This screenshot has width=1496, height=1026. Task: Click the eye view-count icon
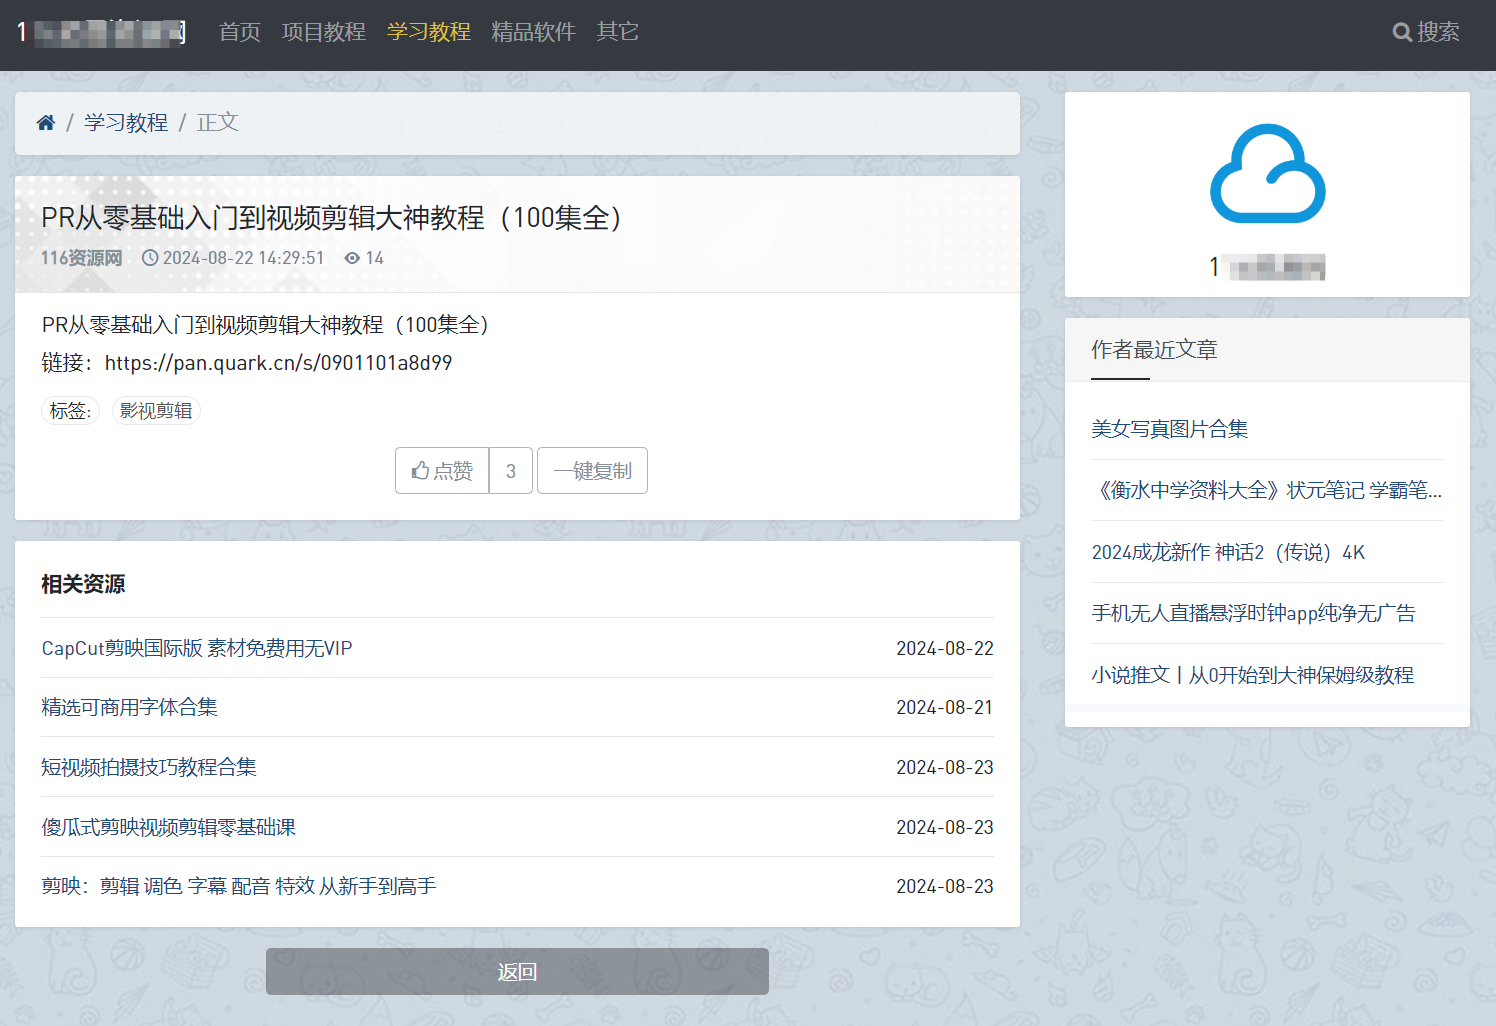[352, 258]
